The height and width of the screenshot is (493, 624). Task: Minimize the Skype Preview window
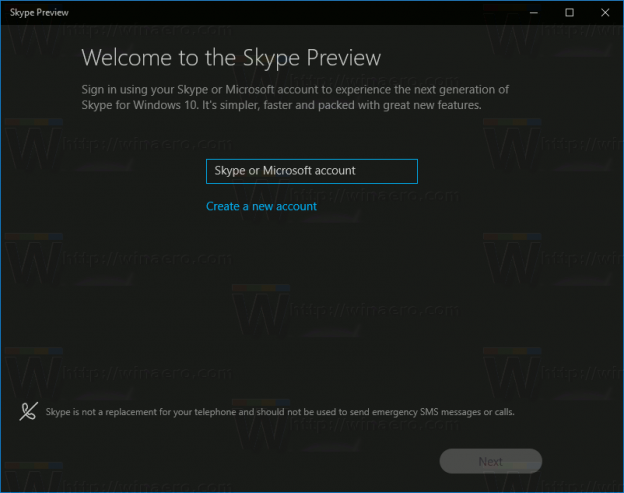coord(534,13)
